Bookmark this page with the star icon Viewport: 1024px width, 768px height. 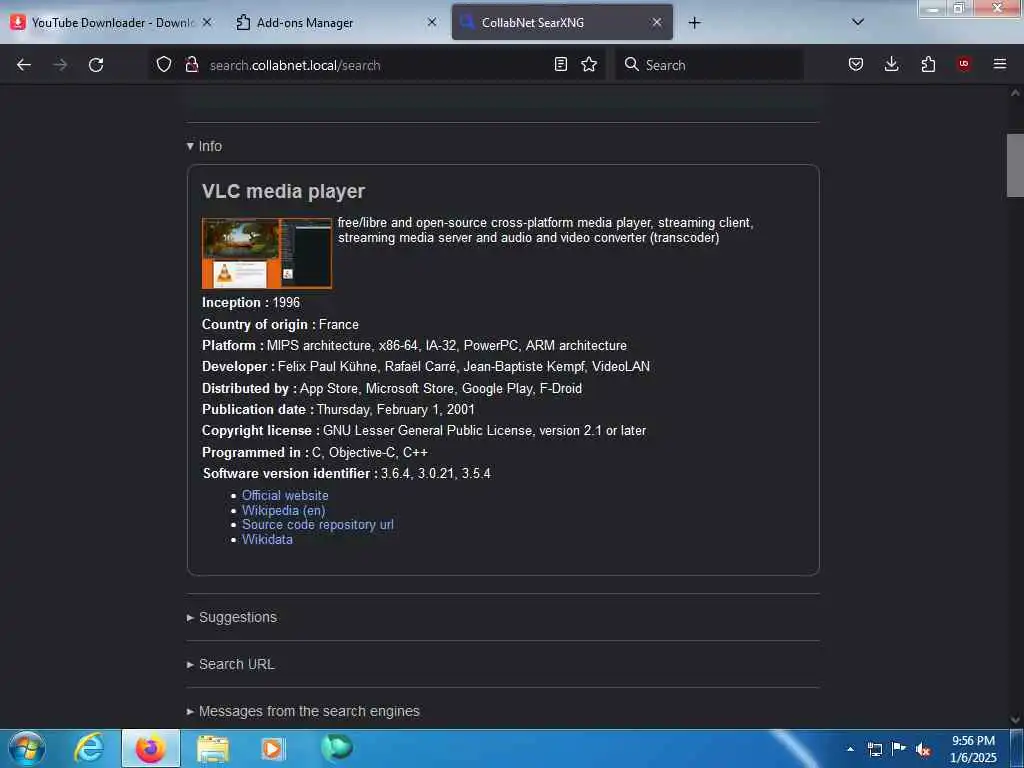(589, 64)
